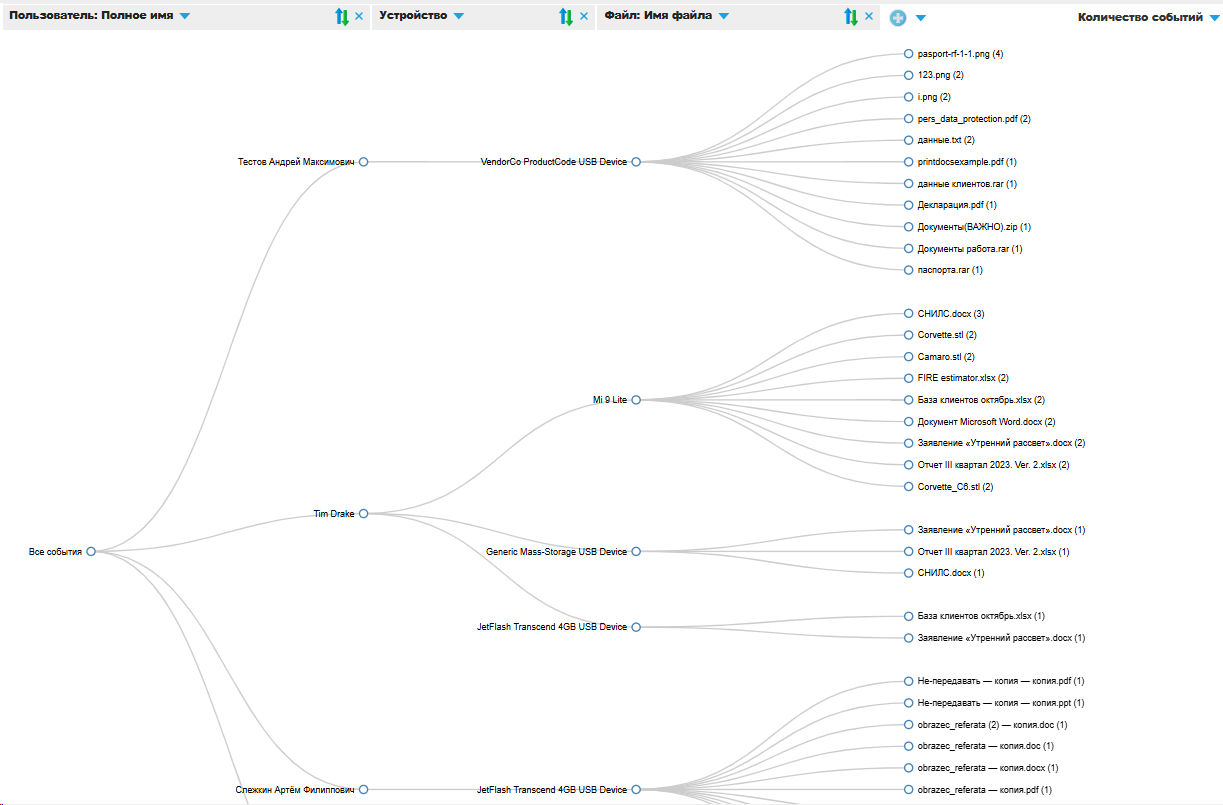Swap sort order icon for file name column
This screenshot has height=805, width=1223.
click(x=851, y=16)
